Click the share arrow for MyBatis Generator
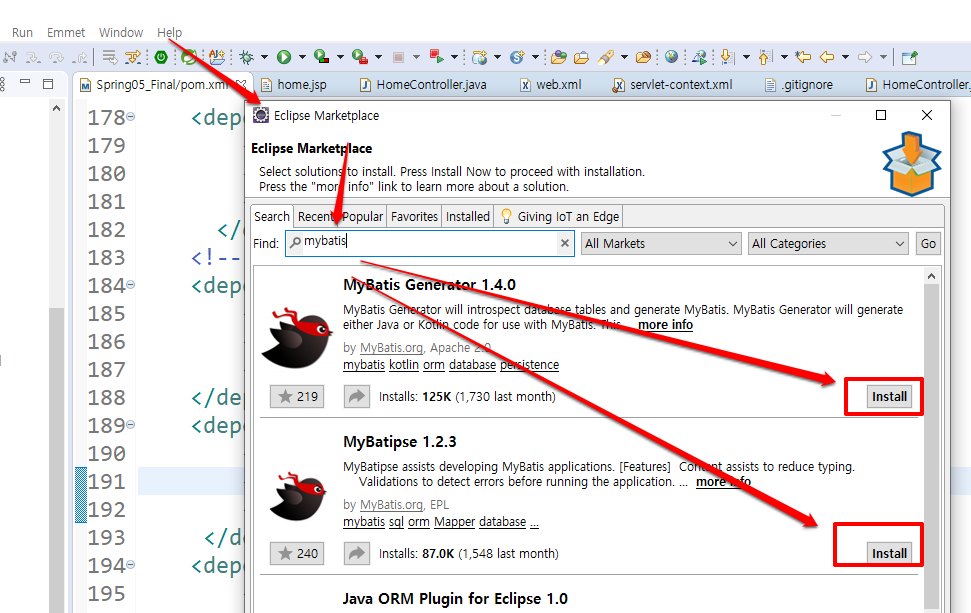Screen dimensions: 971x613 tap(357, 397)
